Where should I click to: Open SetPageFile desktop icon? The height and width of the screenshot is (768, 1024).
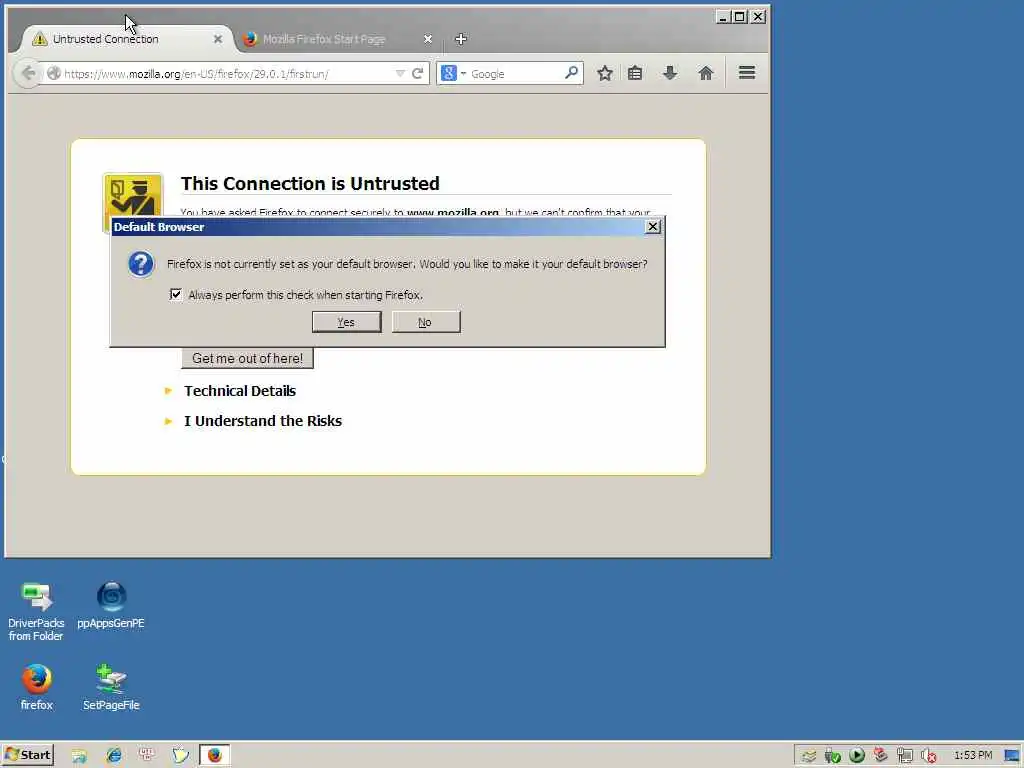pos(111,687)
